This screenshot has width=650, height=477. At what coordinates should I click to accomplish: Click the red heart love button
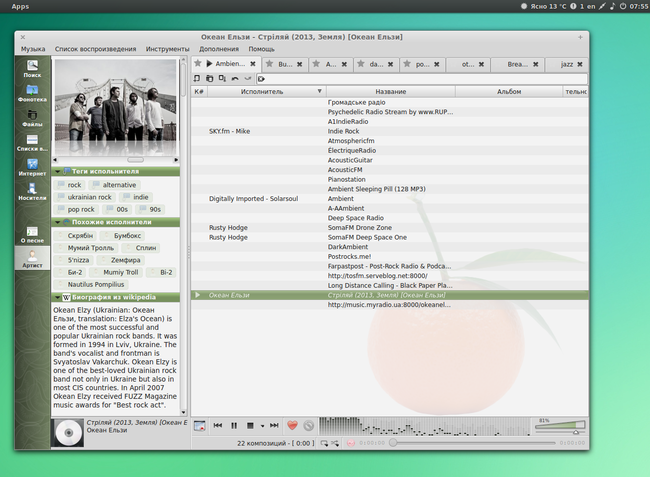click(292, 425)
